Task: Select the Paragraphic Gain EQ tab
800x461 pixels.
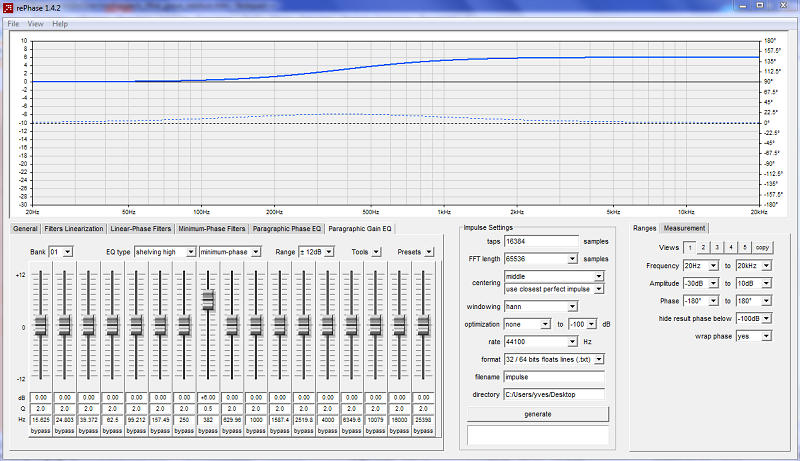Action: (x=360, y=228)
